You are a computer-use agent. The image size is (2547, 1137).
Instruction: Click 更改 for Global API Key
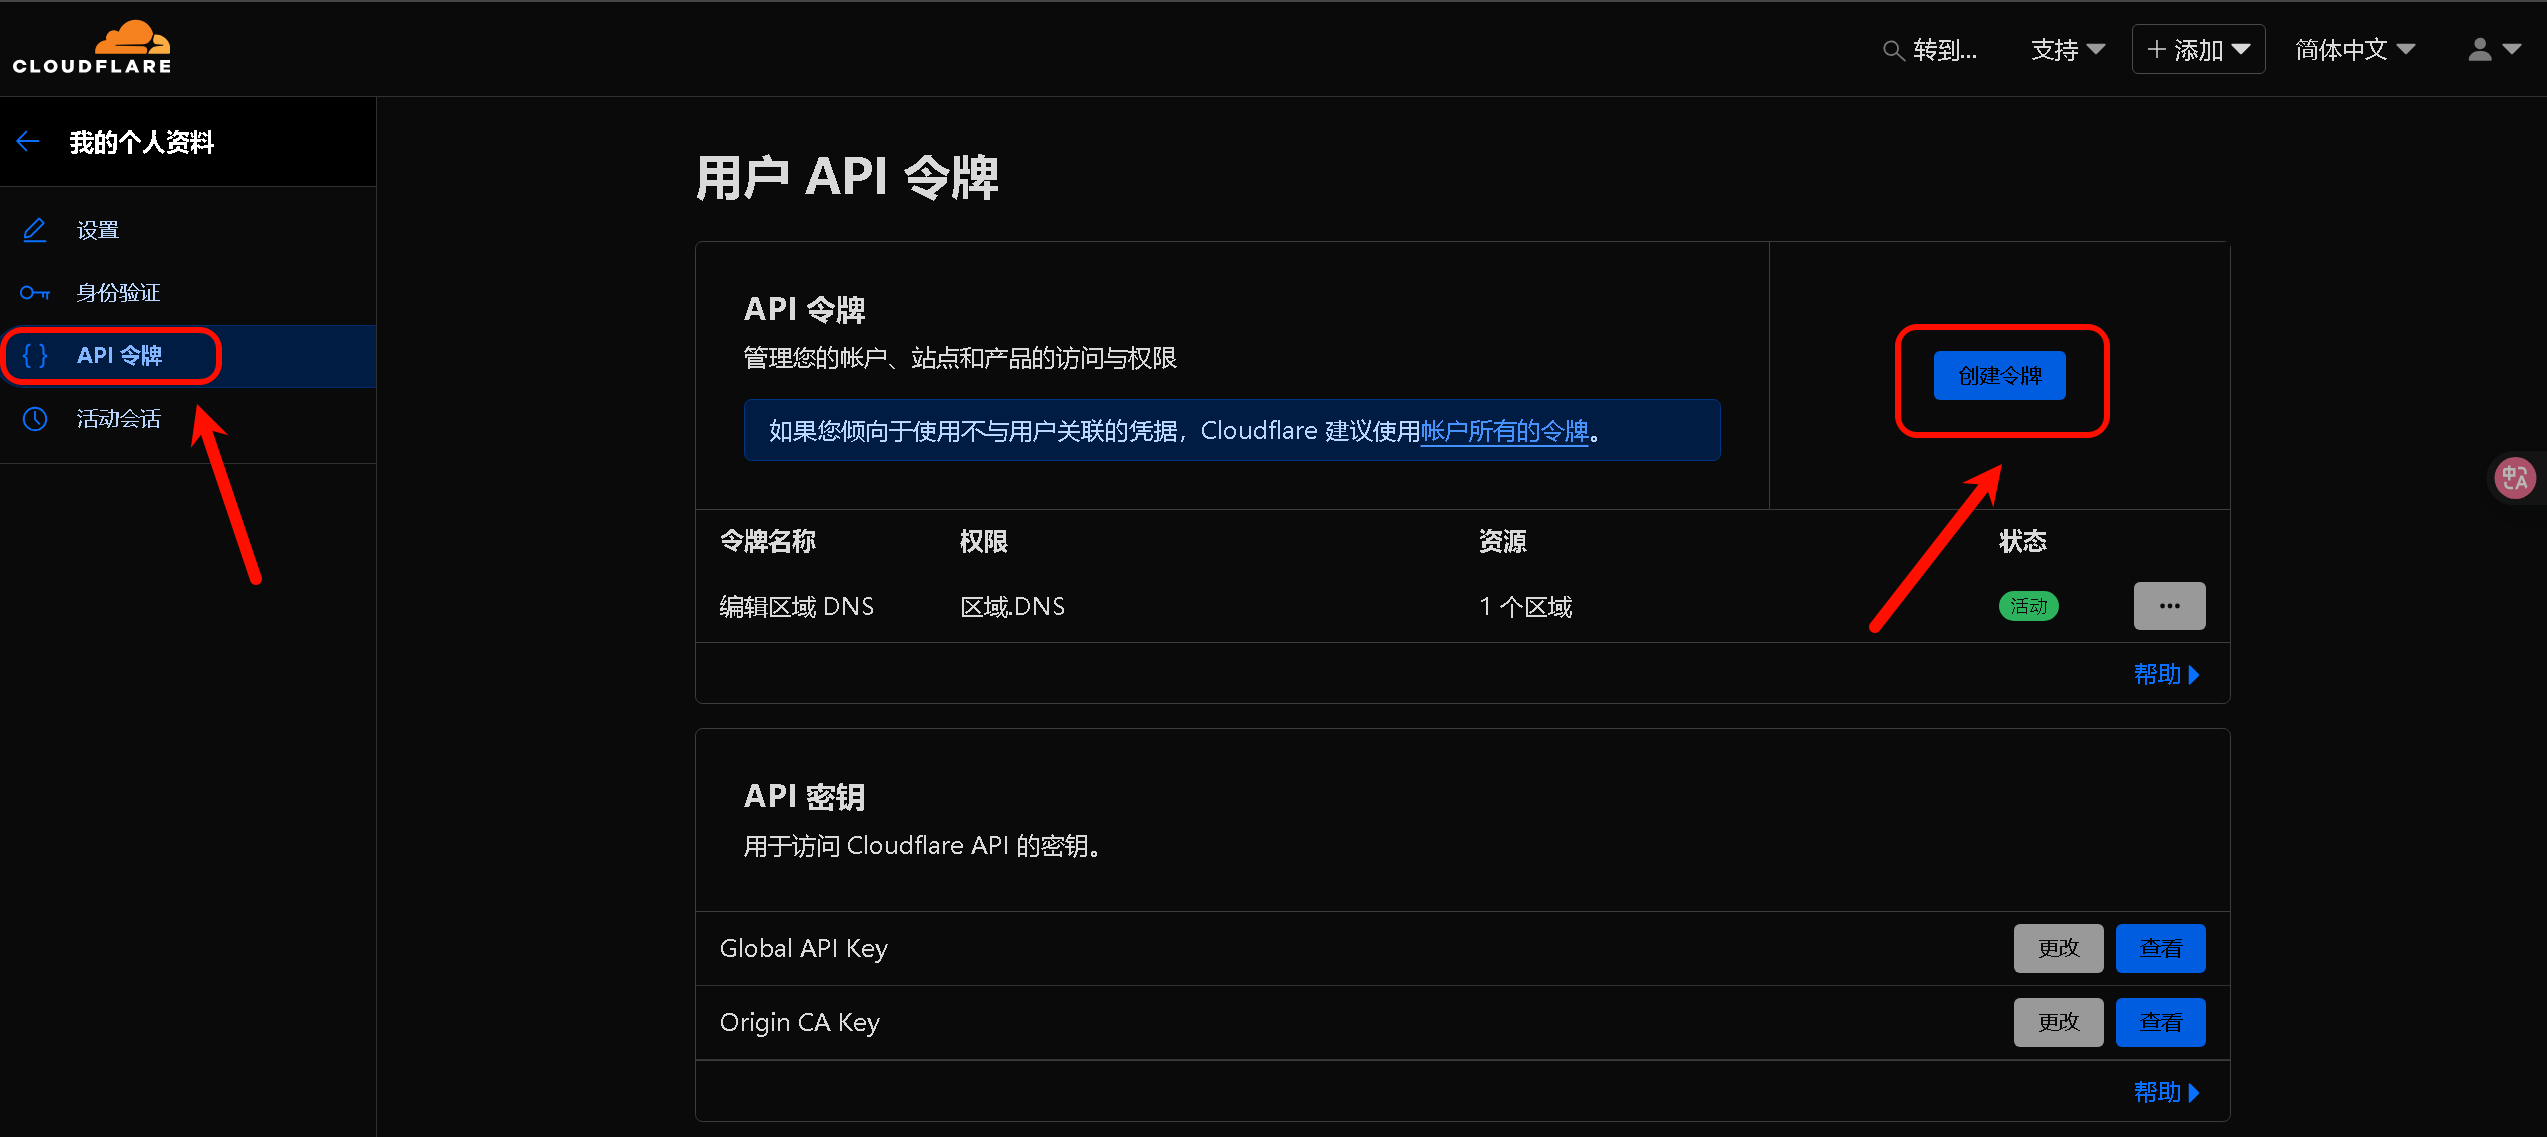tap(2058, 948)
